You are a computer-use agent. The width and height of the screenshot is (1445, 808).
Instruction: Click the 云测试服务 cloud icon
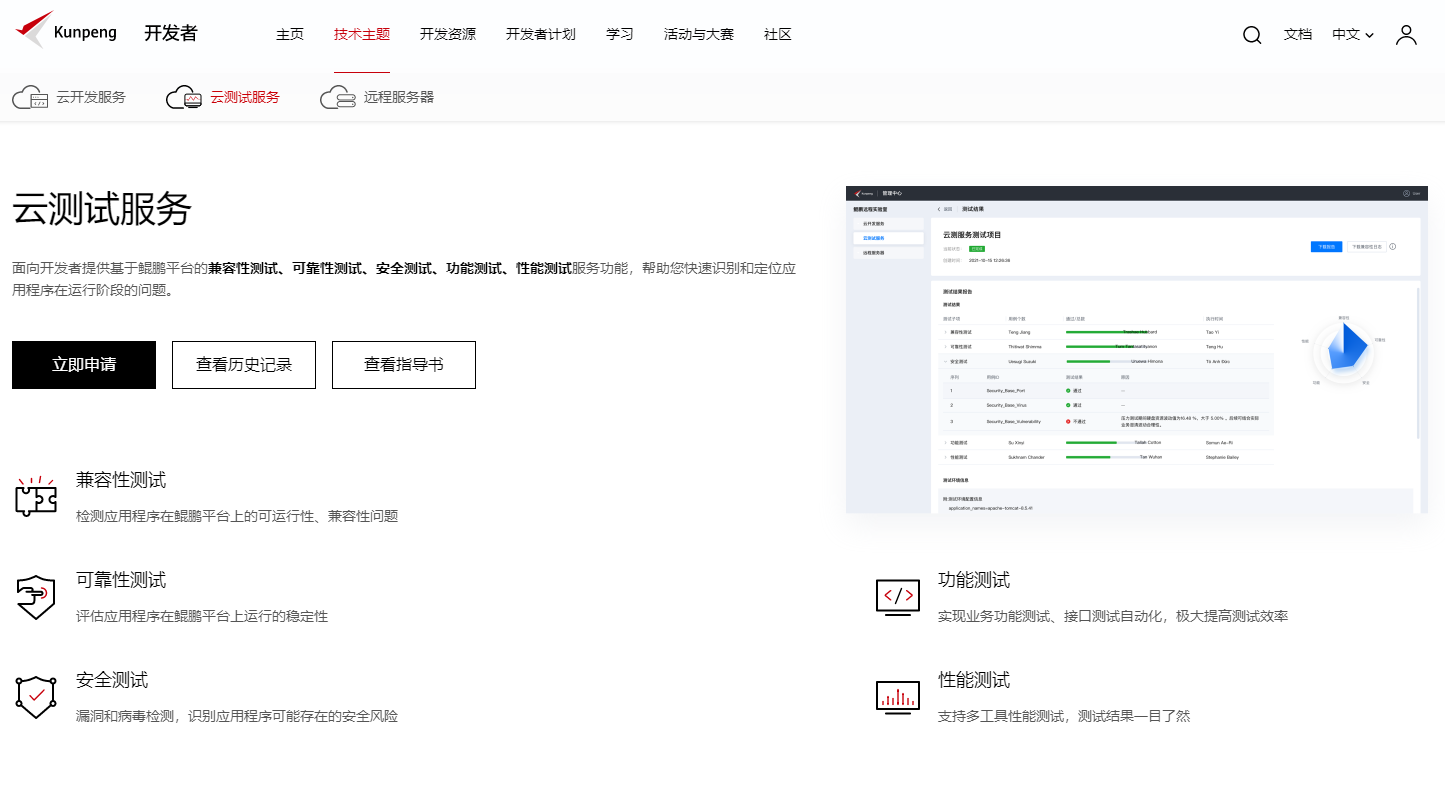coord(184,97)
